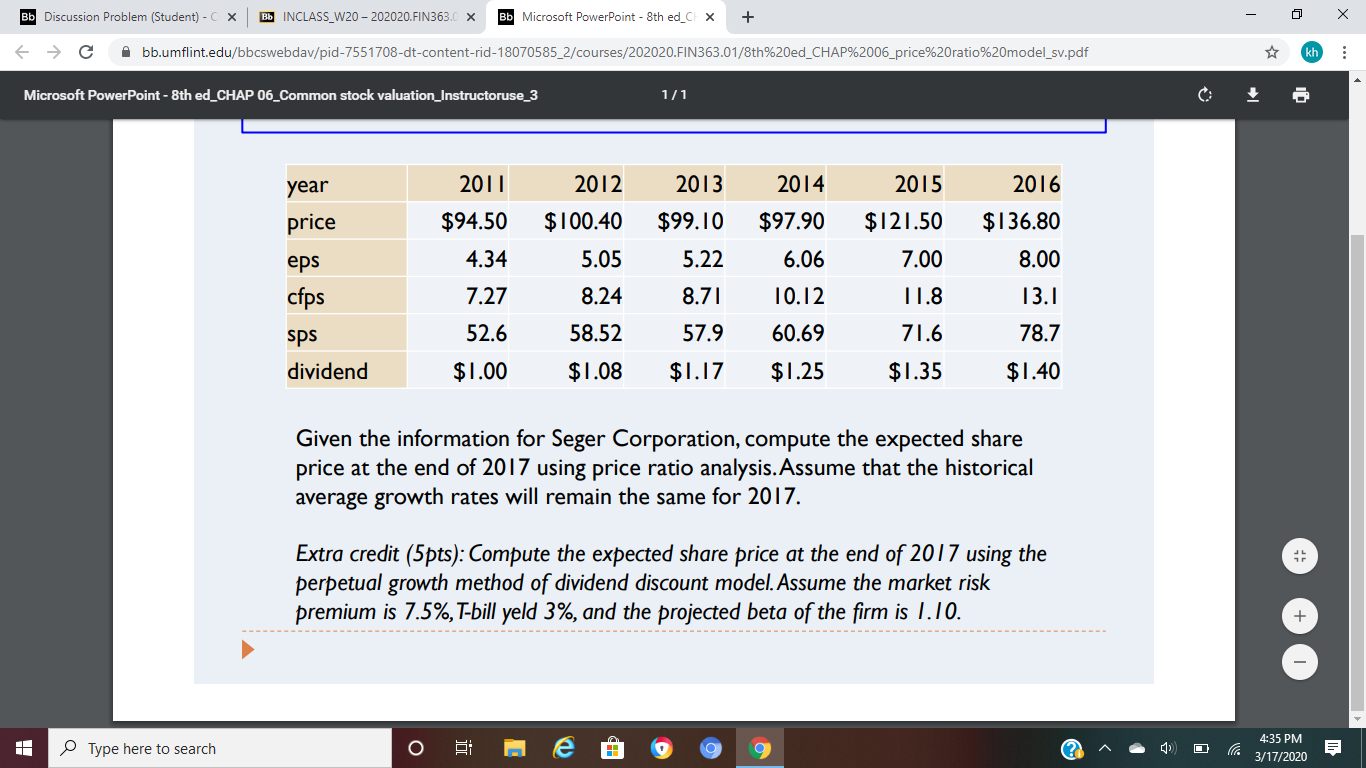Image resolution: width=1366 pixels, height=768 pixels.
Task: Close the Discussion Problem tab
Action: (x=231, y=17)
